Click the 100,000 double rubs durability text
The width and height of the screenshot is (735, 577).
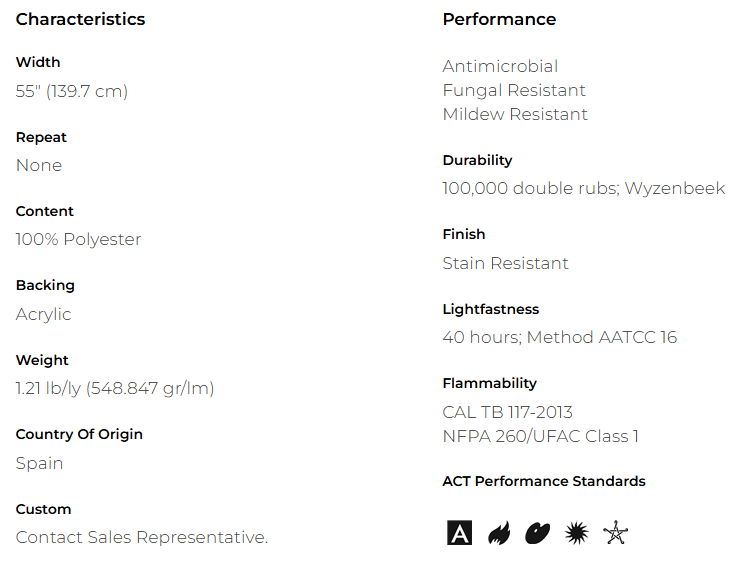(583, 188)
